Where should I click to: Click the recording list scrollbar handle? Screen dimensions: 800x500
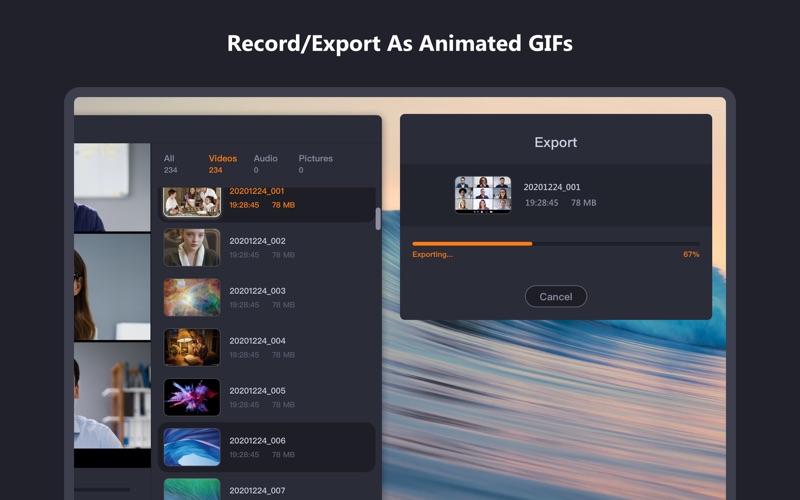pos(378,219)
